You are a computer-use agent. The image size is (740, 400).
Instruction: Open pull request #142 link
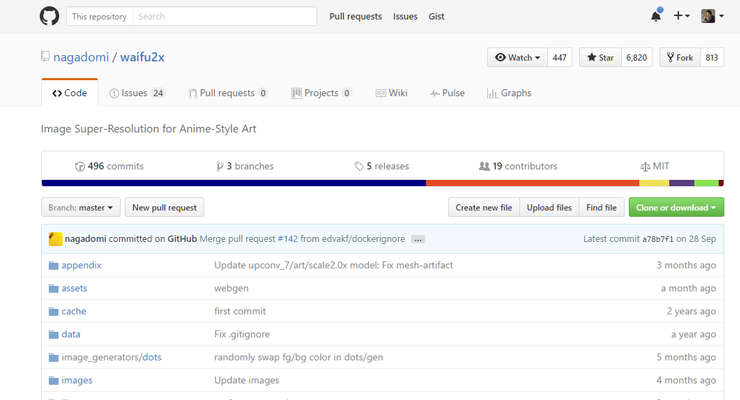[x=288, y=239]
